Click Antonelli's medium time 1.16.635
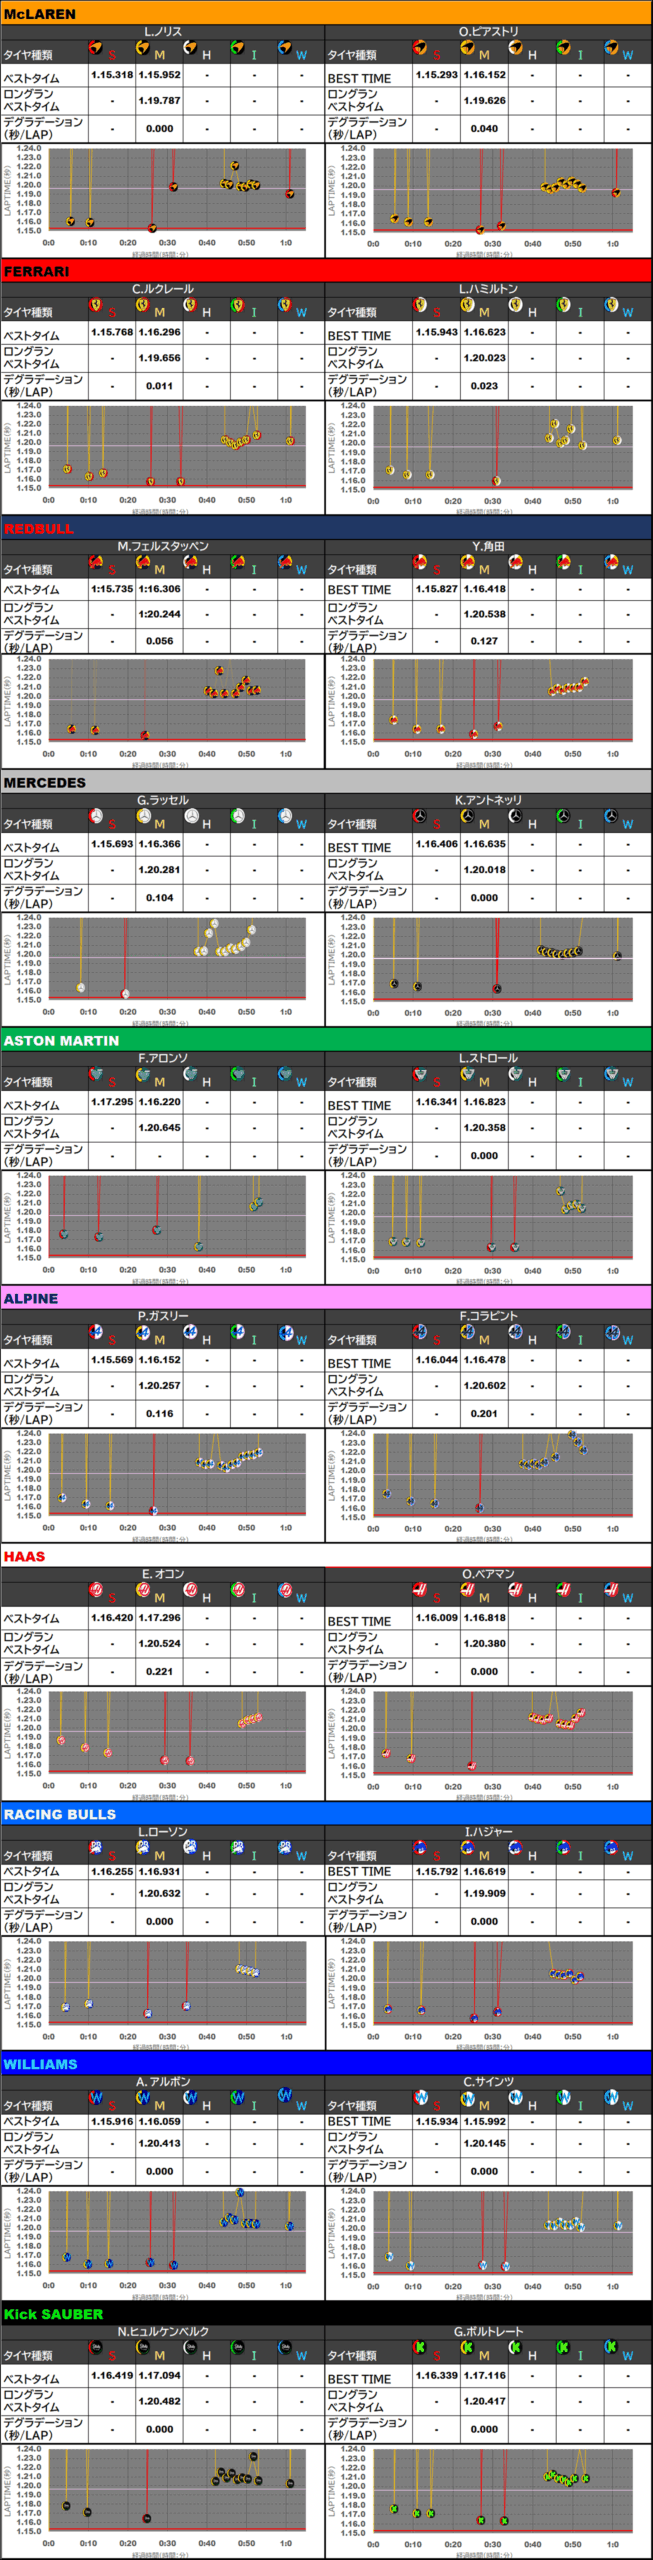Screen dimensions: 653x2560 [x=484, y=844]
